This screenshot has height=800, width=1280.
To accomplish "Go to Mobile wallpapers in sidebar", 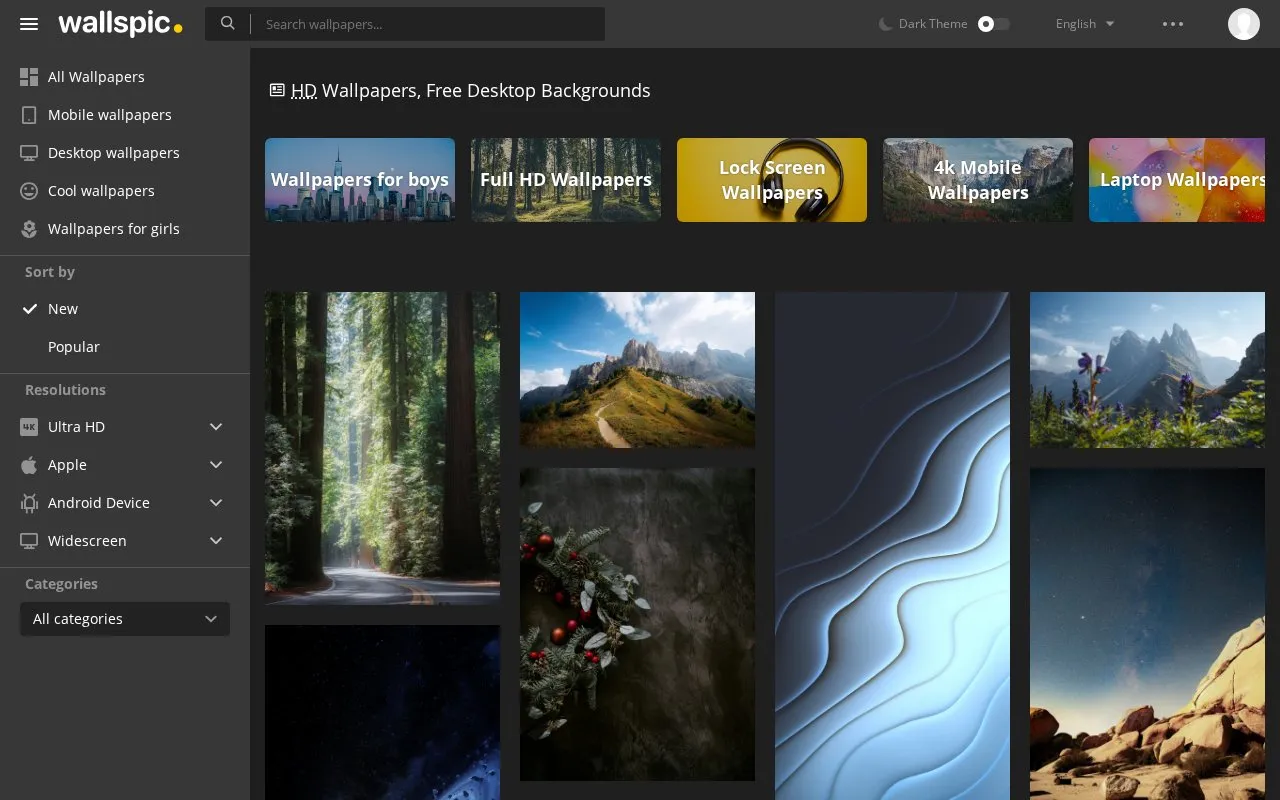I will point(125,115).
